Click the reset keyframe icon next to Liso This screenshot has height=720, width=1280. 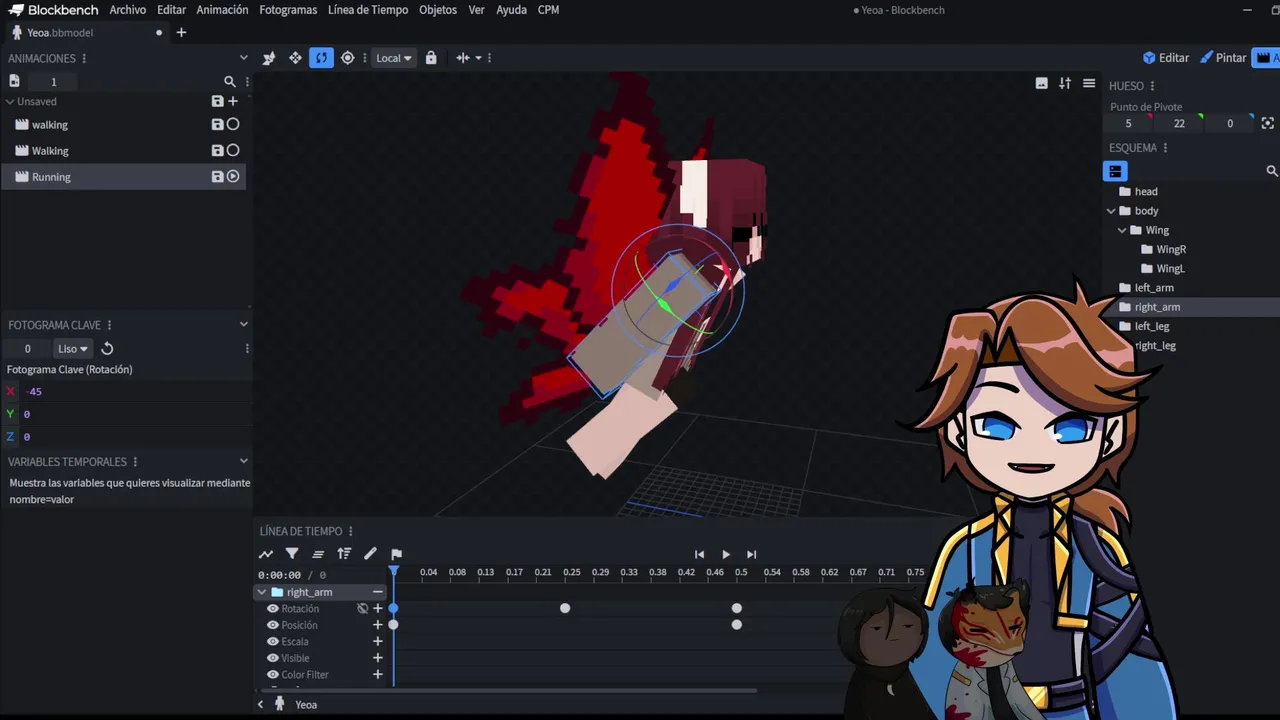(x=107, y=349)
